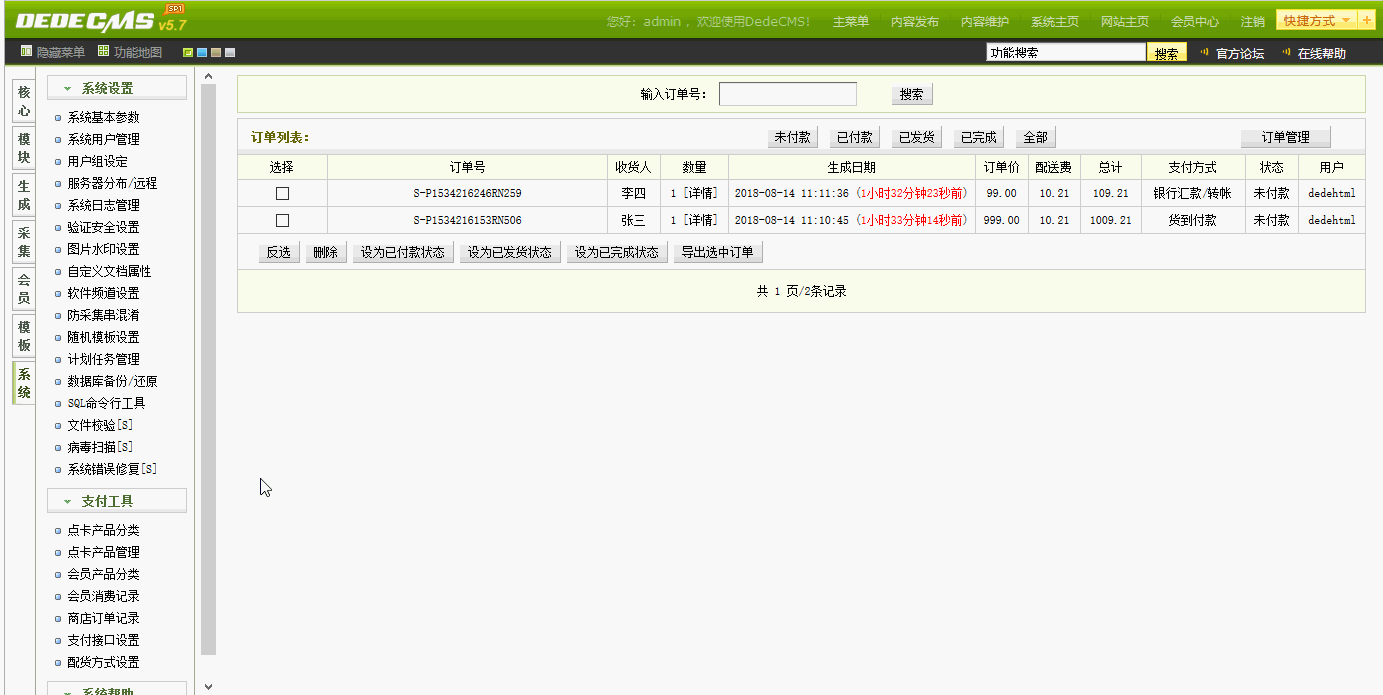The height and width of the screenshot is (695, 1383).
Task: Switch orders view to 已付款 tab
Action: [x=853, y=137]
